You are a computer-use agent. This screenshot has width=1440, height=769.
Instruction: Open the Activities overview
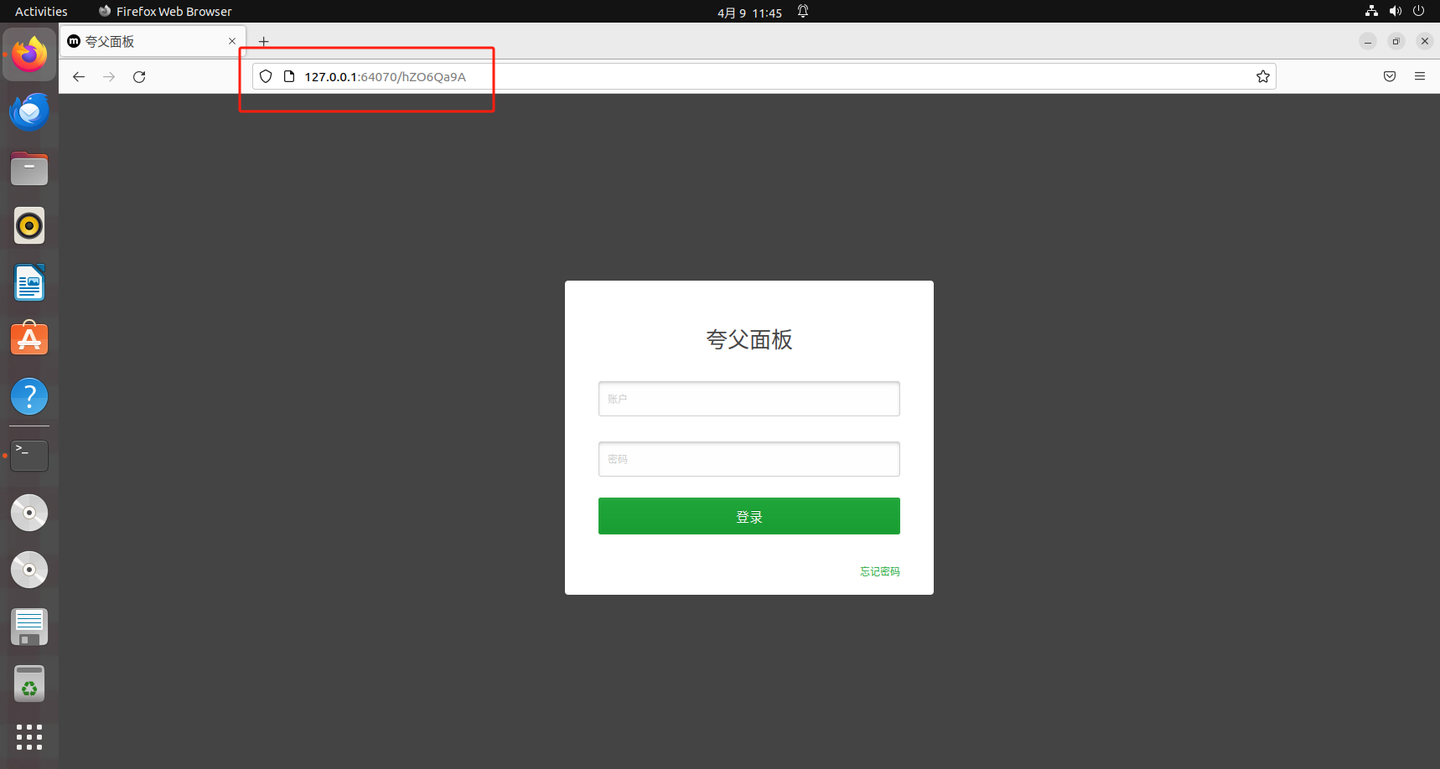pyautogui.click(x=39, y=11)
